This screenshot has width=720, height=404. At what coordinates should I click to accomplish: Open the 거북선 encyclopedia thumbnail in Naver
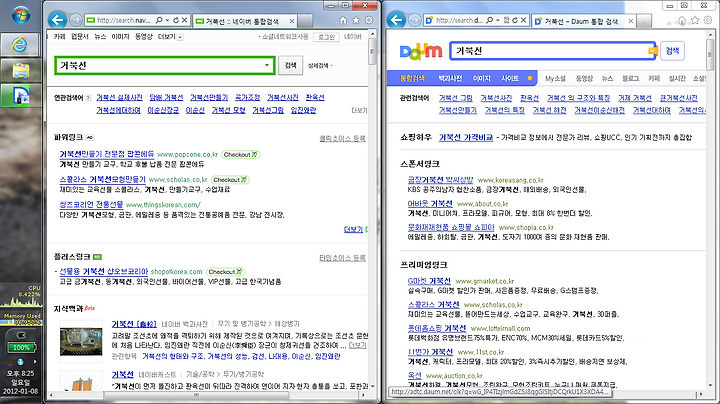(x=81, y=341)
